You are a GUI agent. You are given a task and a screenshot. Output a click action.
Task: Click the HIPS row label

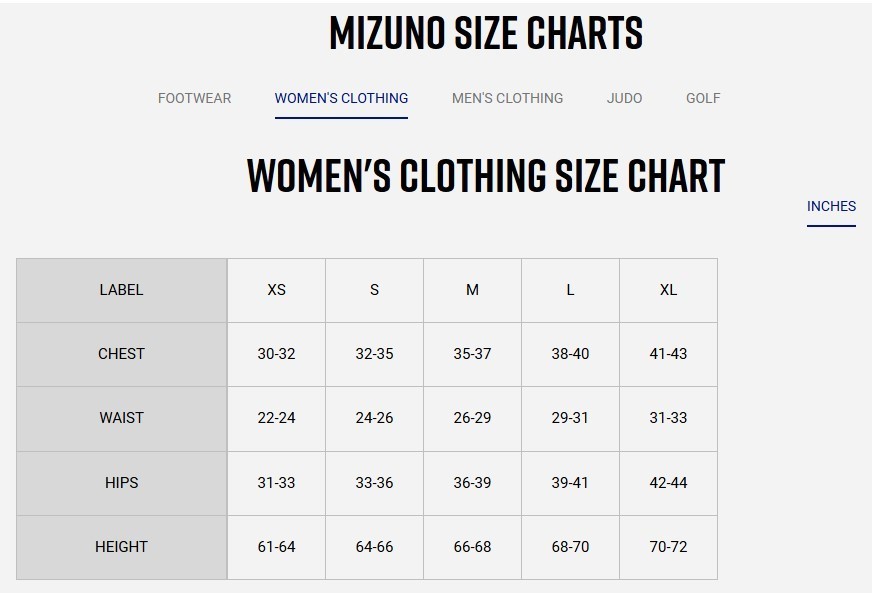click(x=121, y=483)
